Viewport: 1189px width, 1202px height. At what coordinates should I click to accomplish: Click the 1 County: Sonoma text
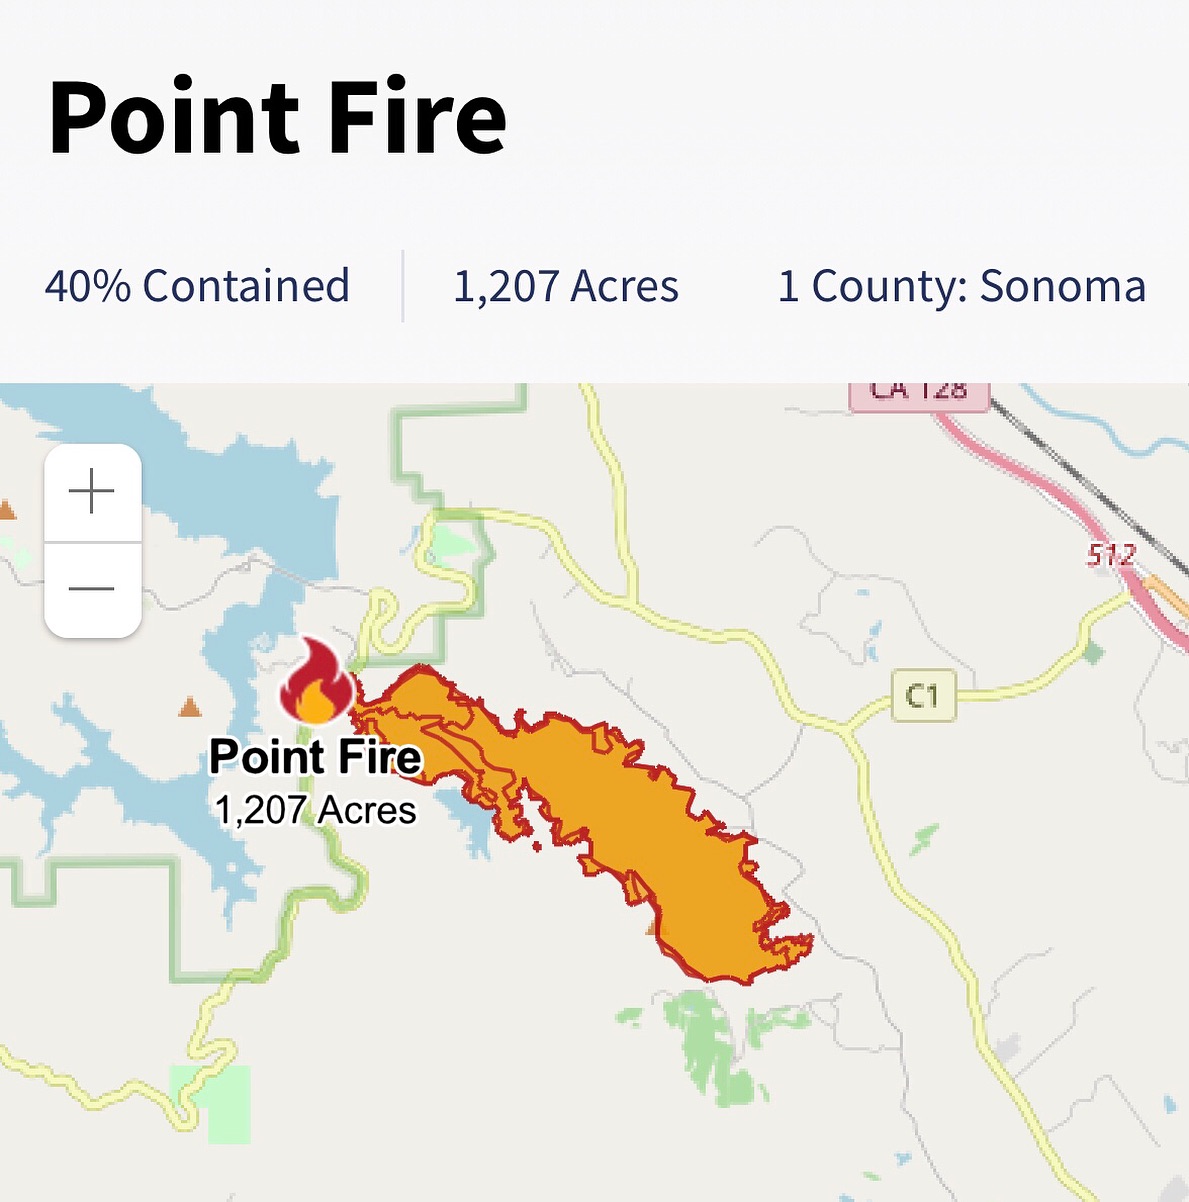[961, 286]
